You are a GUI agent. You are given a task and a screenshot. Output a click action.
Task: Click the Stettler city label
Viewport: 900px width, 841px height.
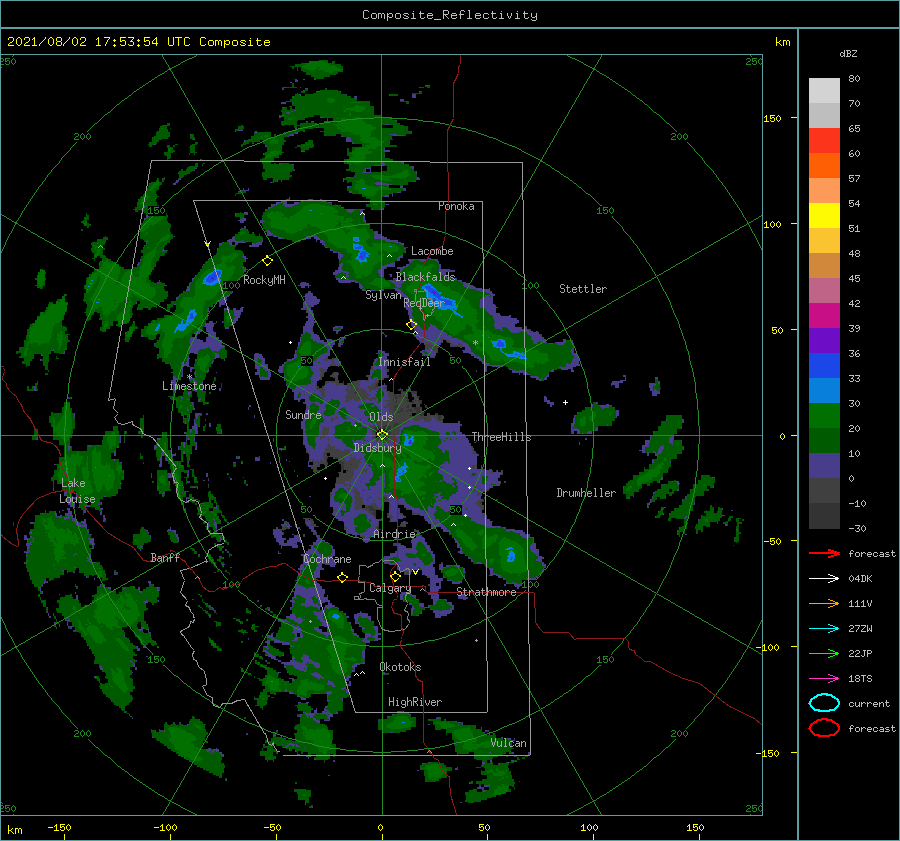(x=583, y=289)
